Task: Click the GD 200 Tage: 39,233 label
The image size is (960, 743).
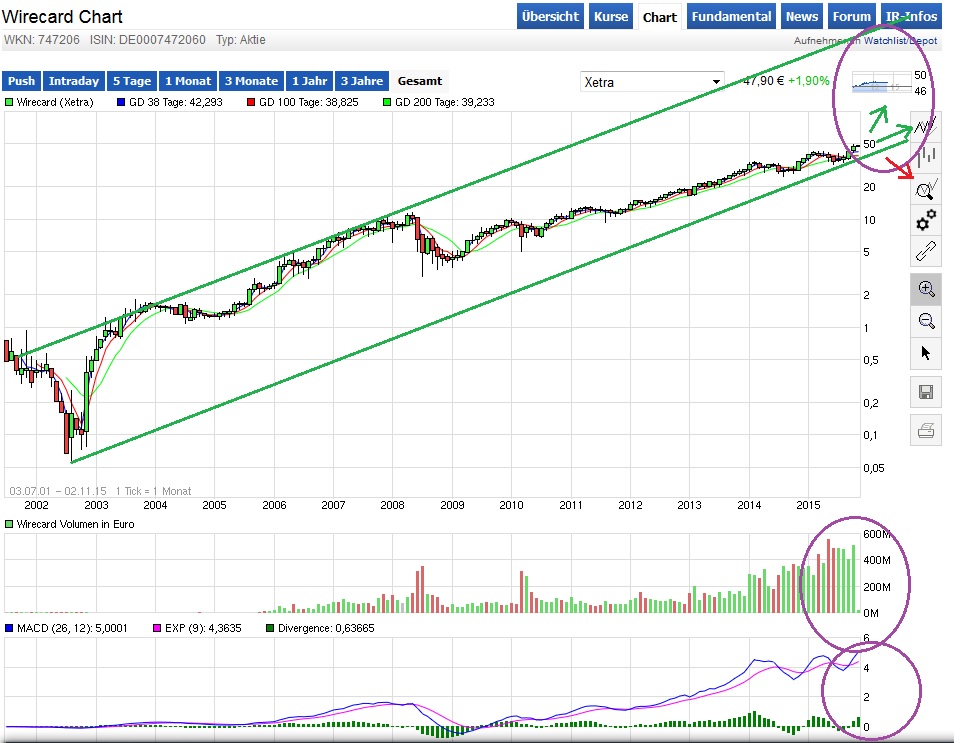Action: pos(444,102)
